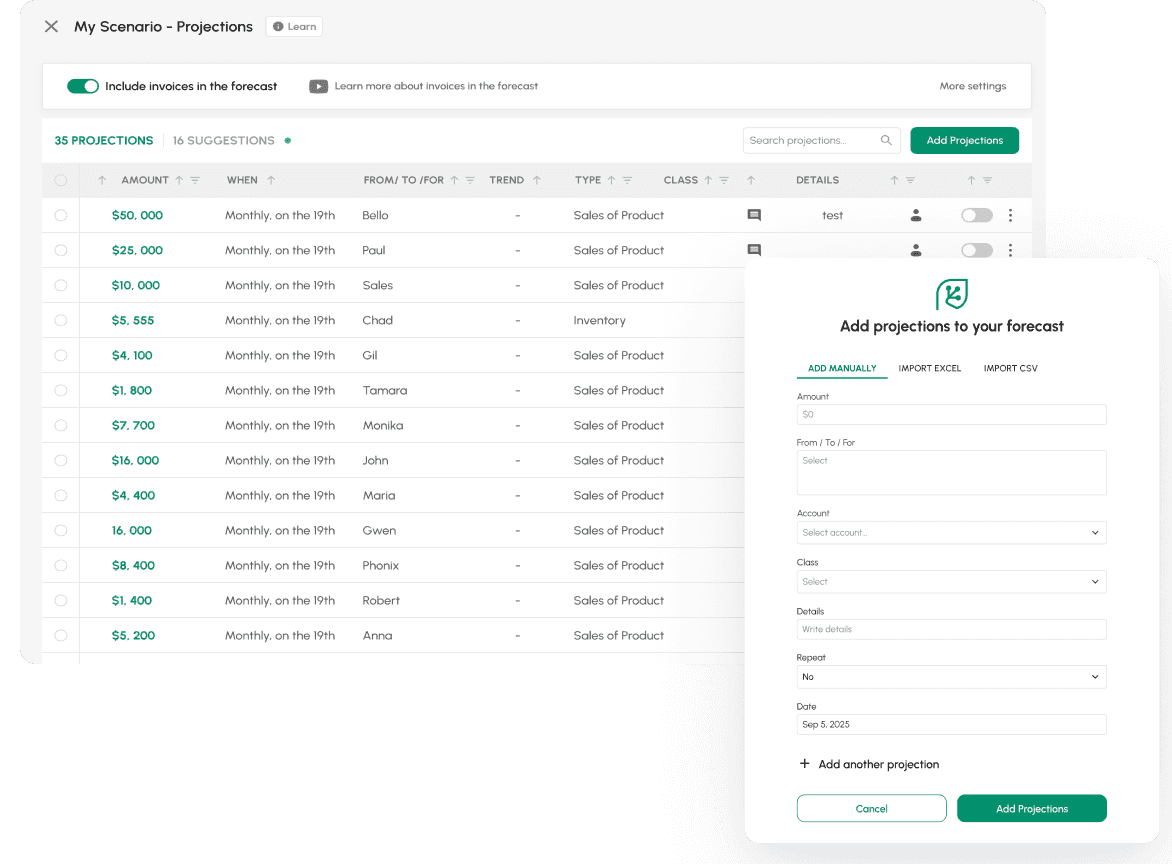Screen dimensions: 1172x864
Task: Open three-dot menu for Bello row
Action: [1010, 215]
